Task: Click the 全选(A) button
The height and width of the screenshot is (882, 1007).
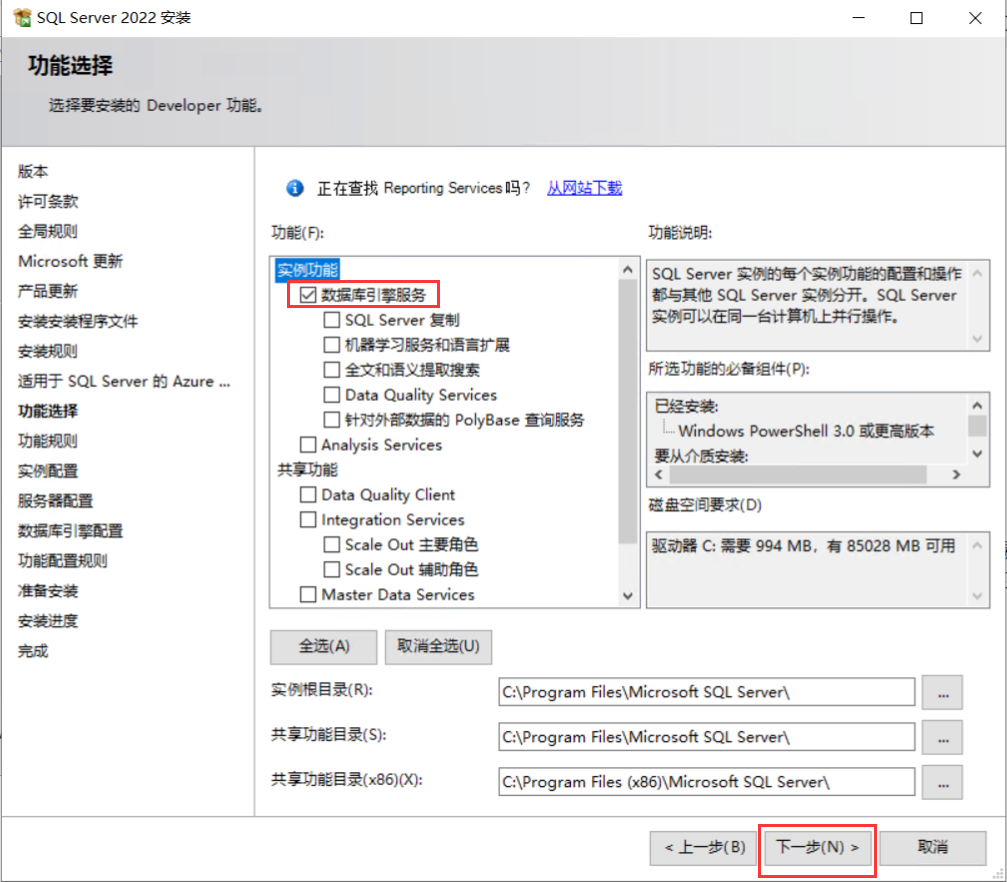Action: (x=324, y=646)
